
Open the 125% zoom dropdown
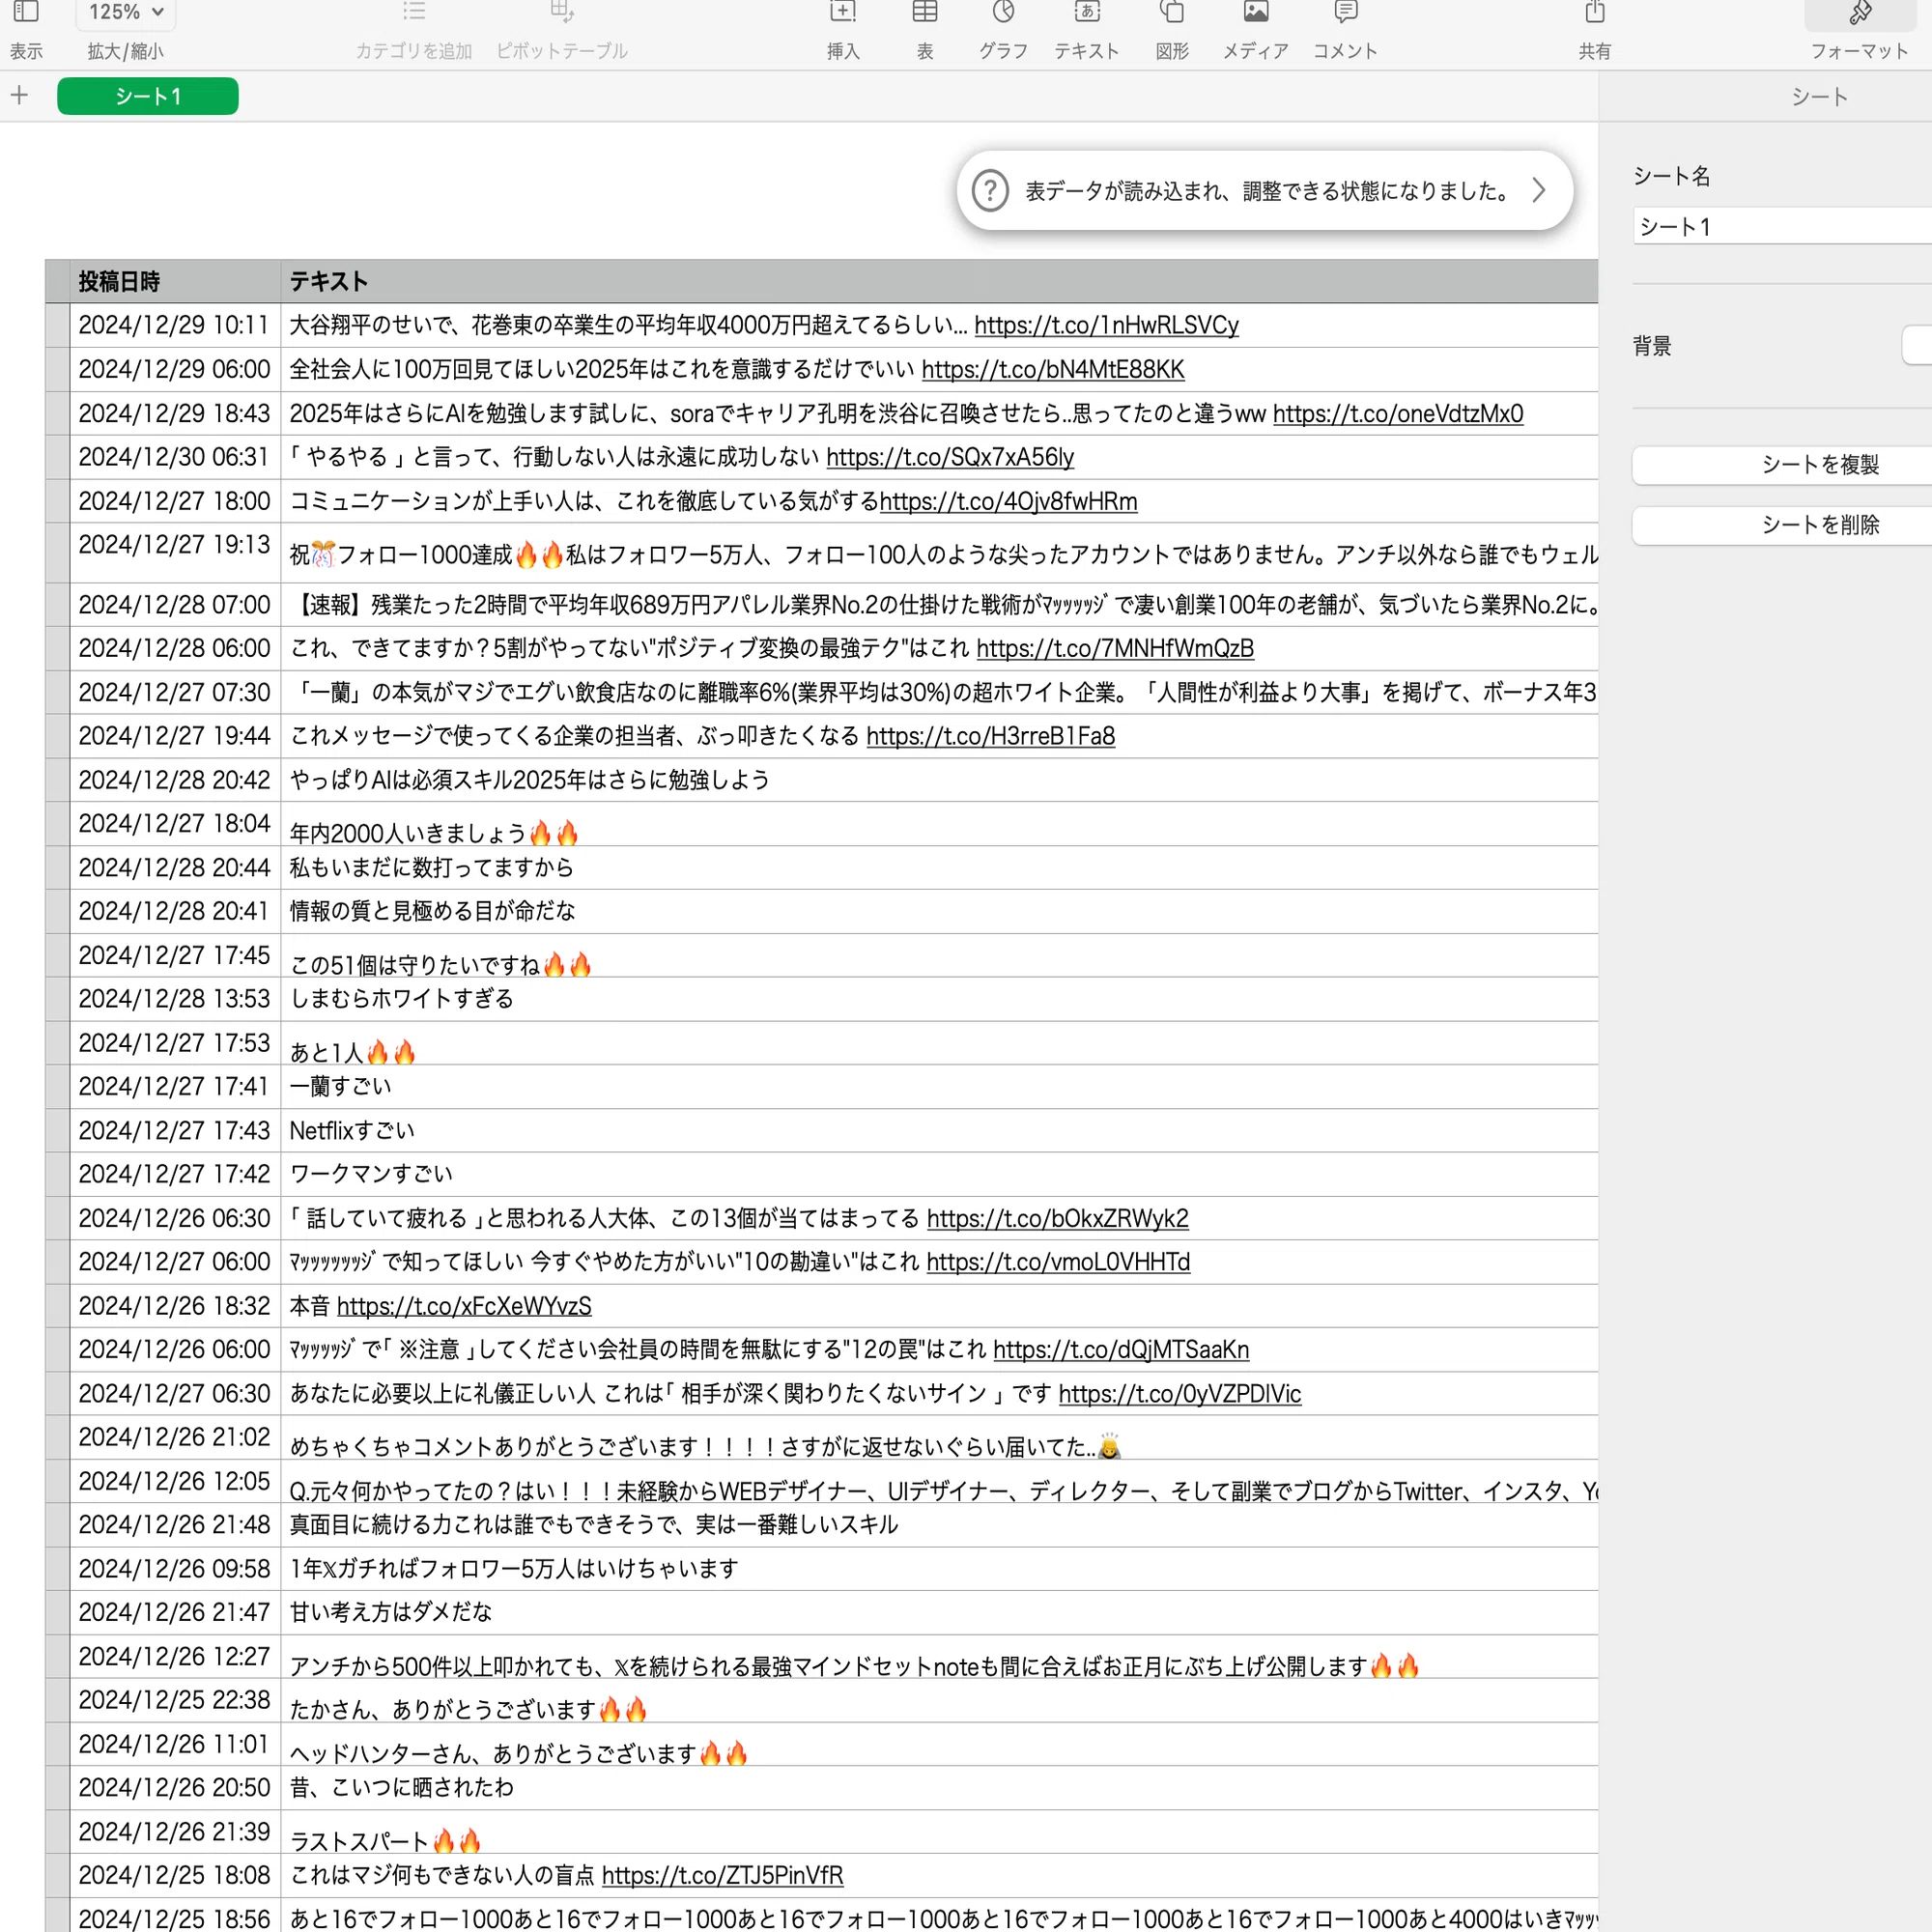pos(125,13)
